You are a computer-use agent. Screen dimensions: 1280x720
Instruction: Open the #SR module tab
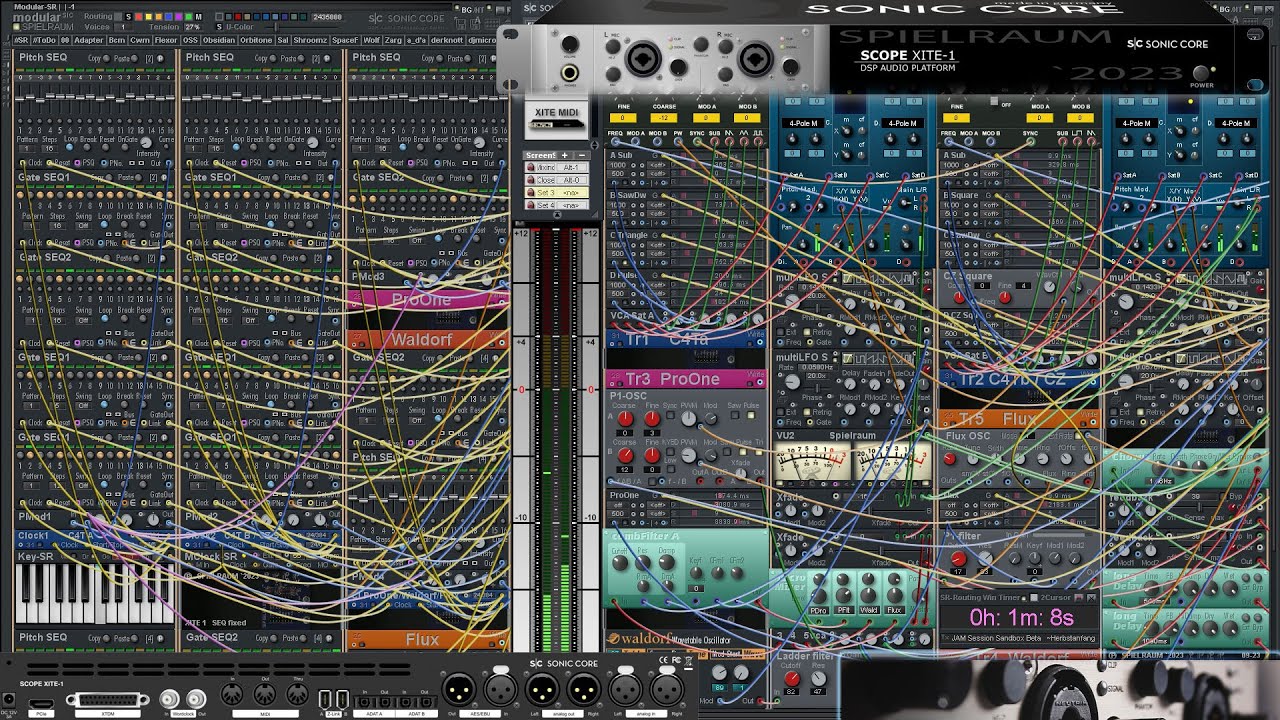tap(21, 40)
